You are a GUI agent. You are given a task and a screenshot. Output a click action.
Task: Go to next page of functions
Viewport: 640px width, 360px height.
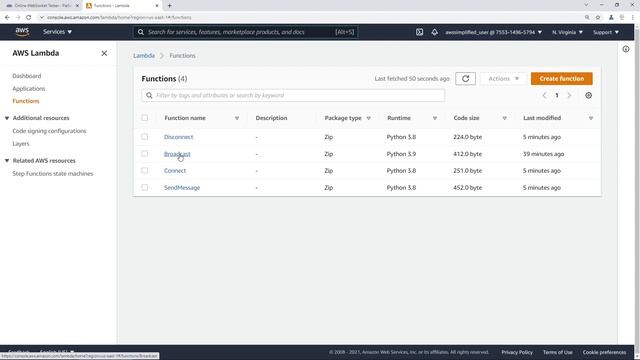[569, 95]
